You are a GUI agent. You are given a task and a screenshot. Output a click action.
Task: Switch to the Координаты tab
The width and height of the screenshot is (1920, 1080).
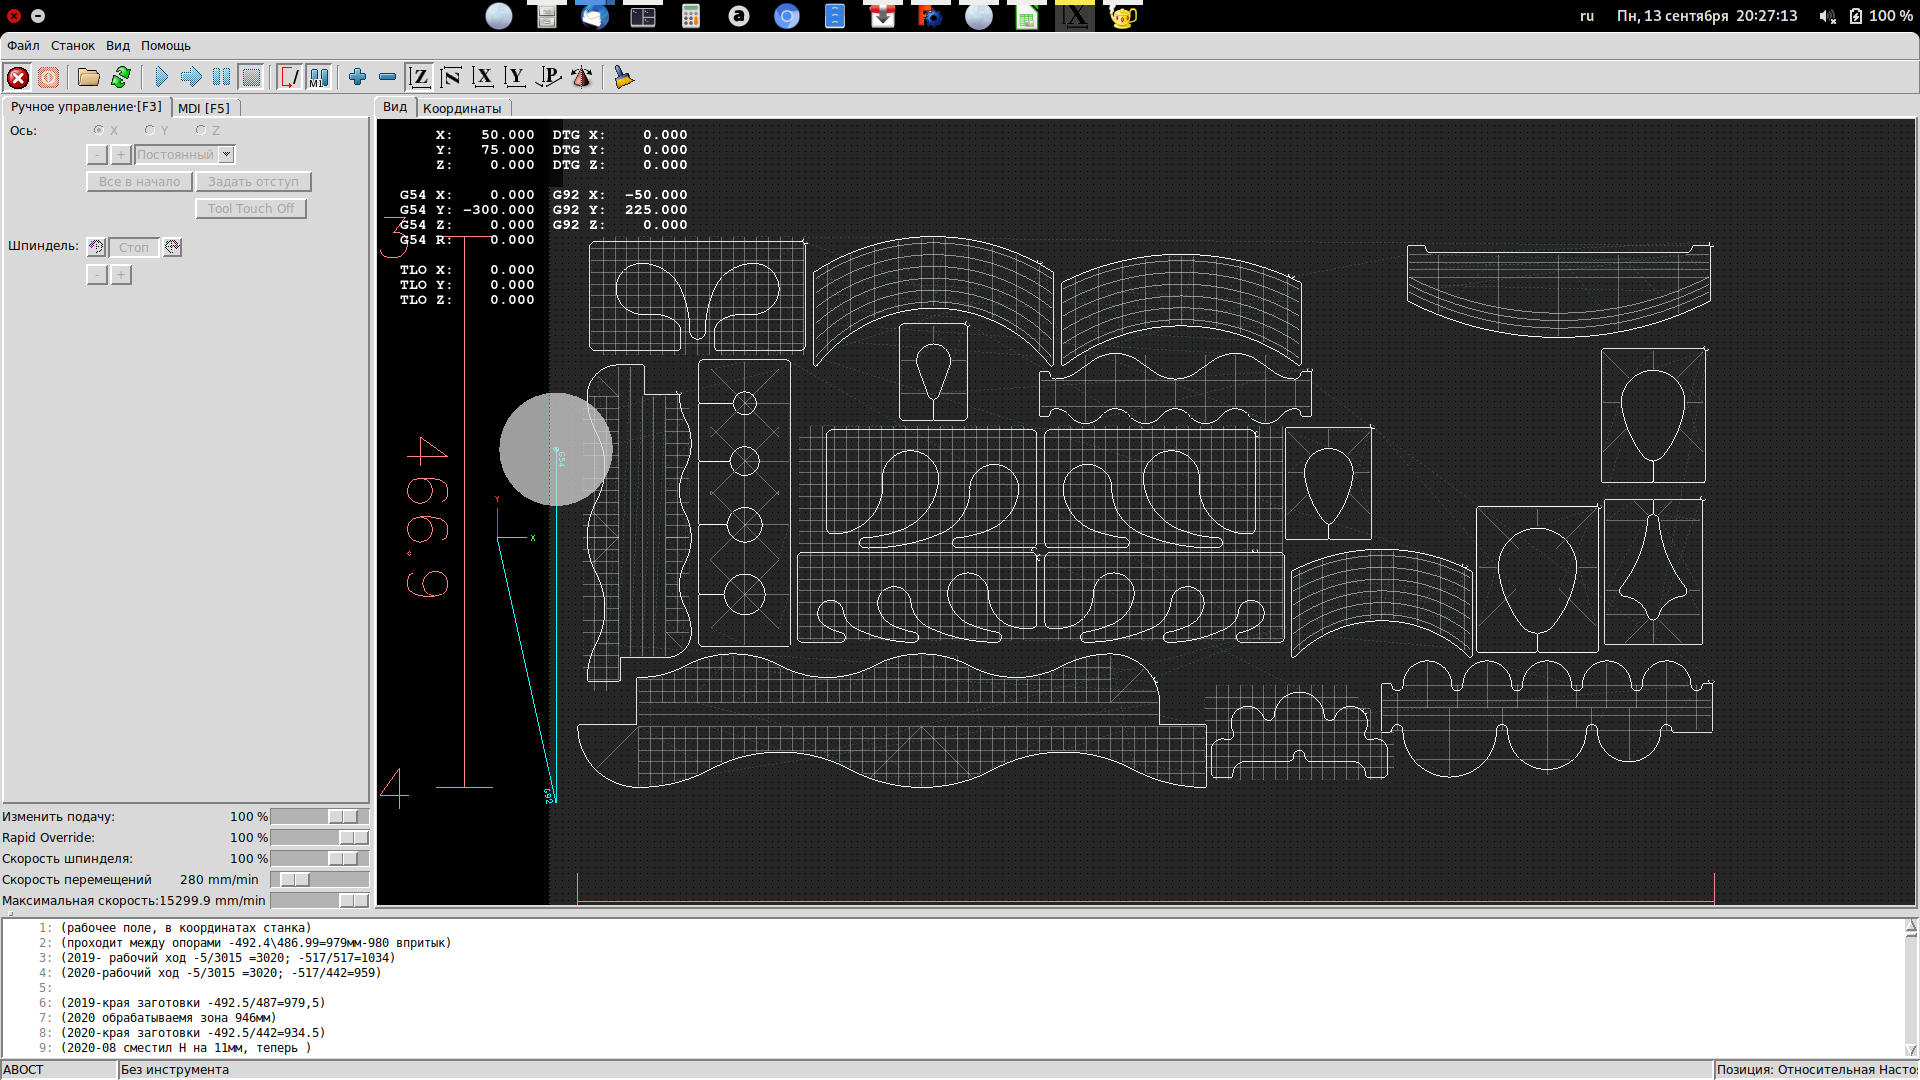[462, 108]
